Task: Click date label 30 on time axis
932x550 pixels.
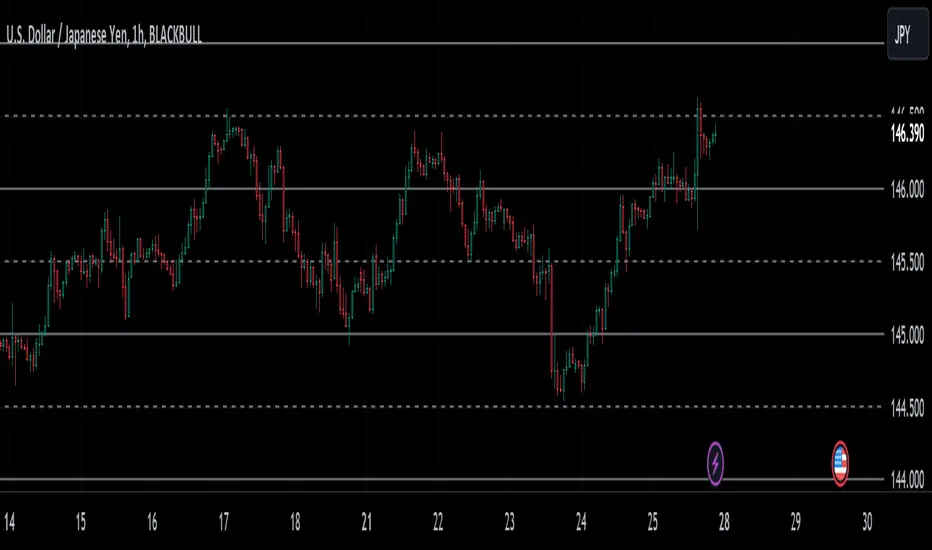Action: point(867,522)
